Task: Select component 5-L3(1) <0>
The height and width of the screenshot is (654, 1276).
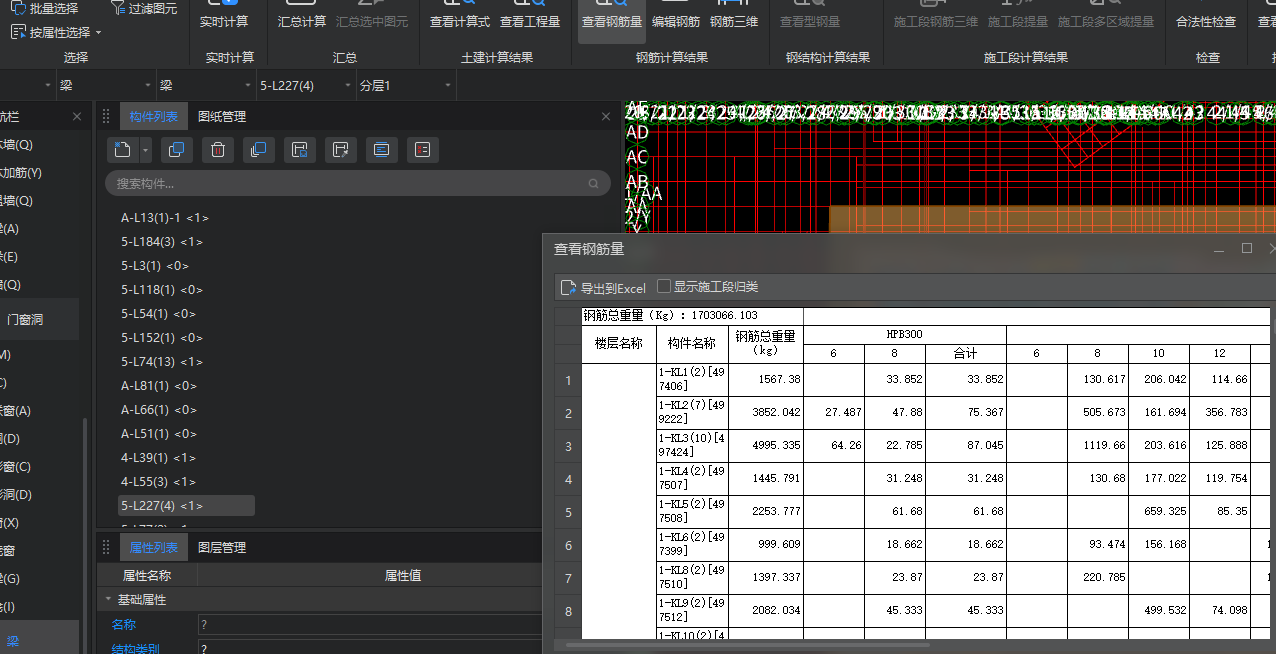Action: [x=155, y=266]
